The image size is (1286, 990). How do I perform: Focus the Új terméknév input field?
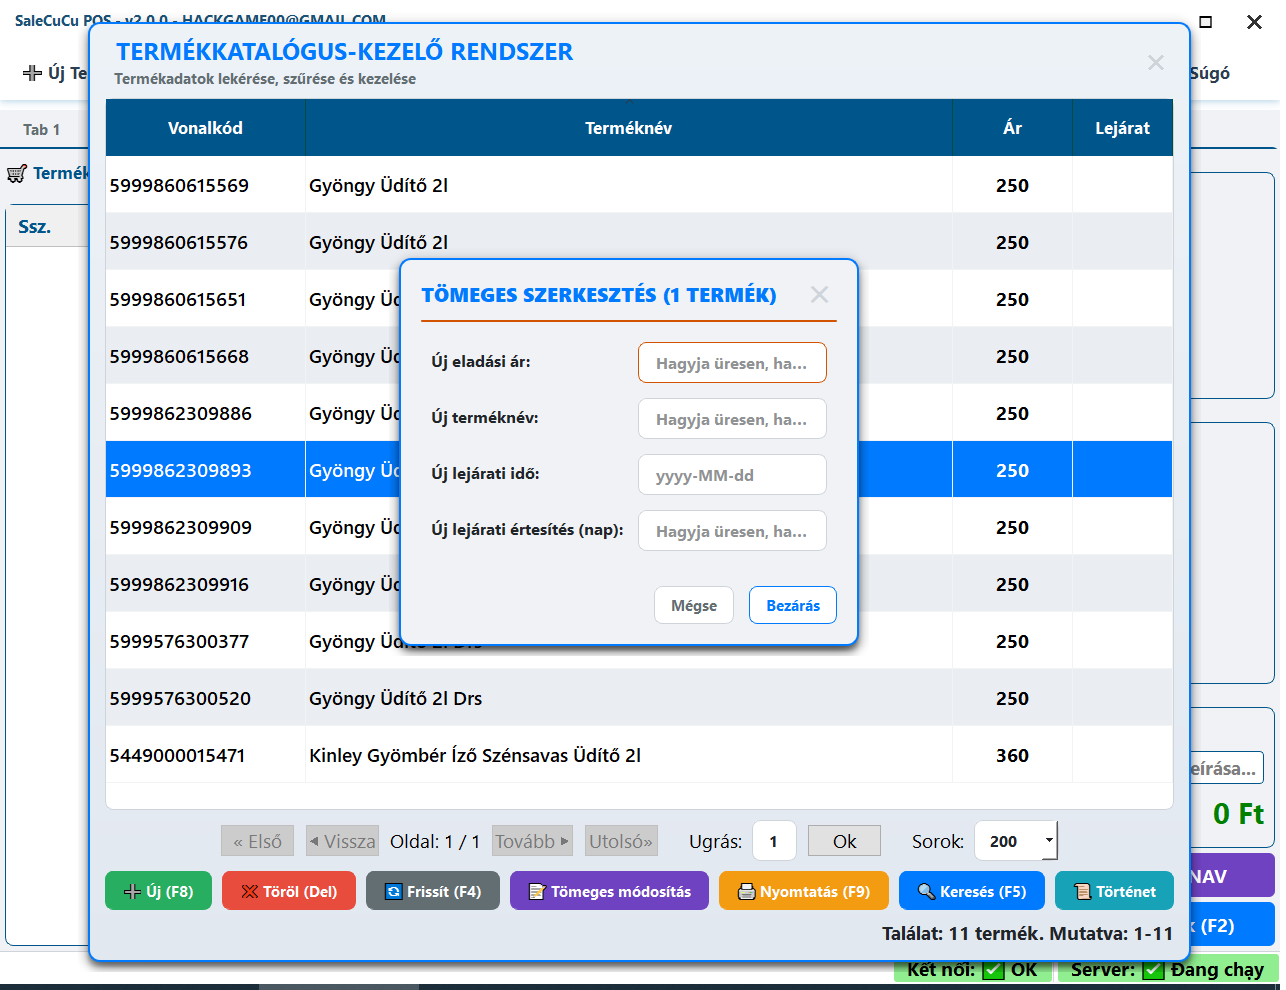click(732, 419)
